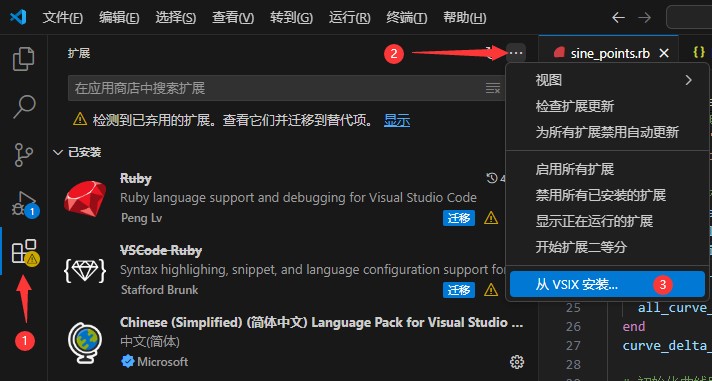Open the Run and Debug view
Image resolution: width=712 pixels, height=381 pixels.
tap(24, 203)
